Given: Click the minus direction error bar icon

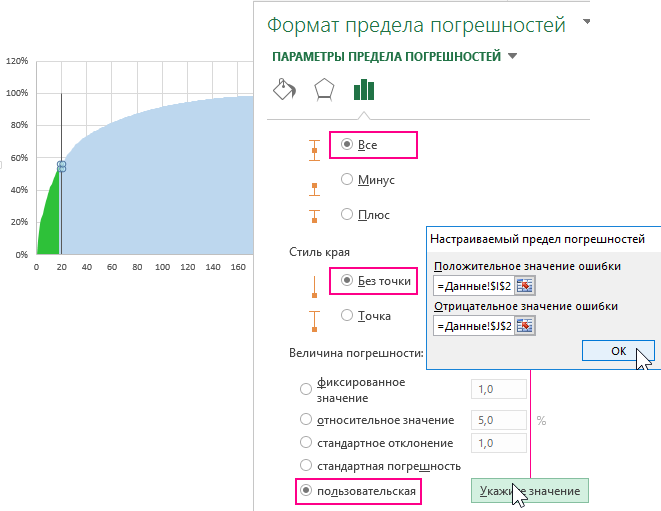Looking at the screenshot, I should pyautogui.click(x=314, y=189).
